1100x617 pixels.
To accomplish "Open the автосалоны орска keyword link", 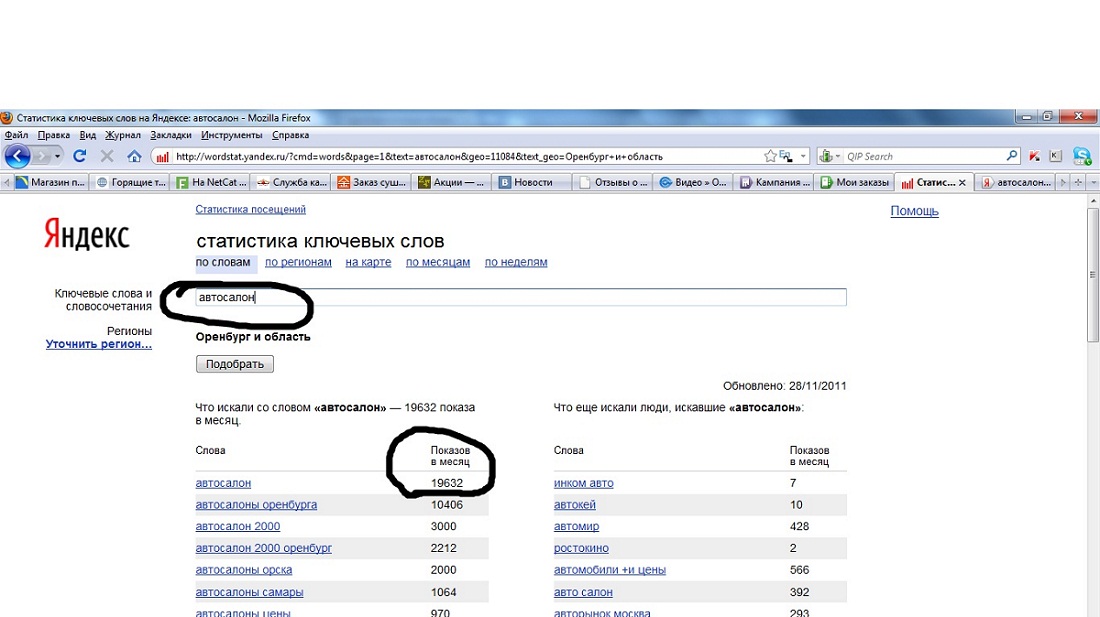I will click(243, 570).
